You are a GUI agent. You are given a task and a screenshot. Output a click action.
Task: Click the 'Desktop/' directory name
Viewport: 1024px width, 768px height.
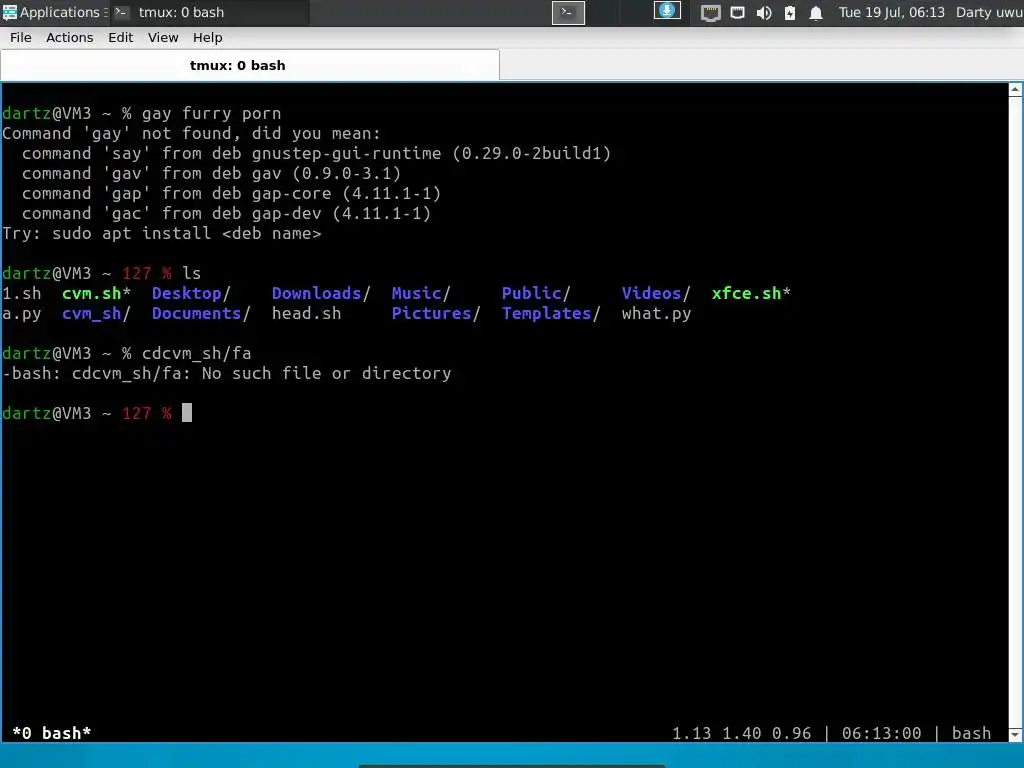point(191,293)
